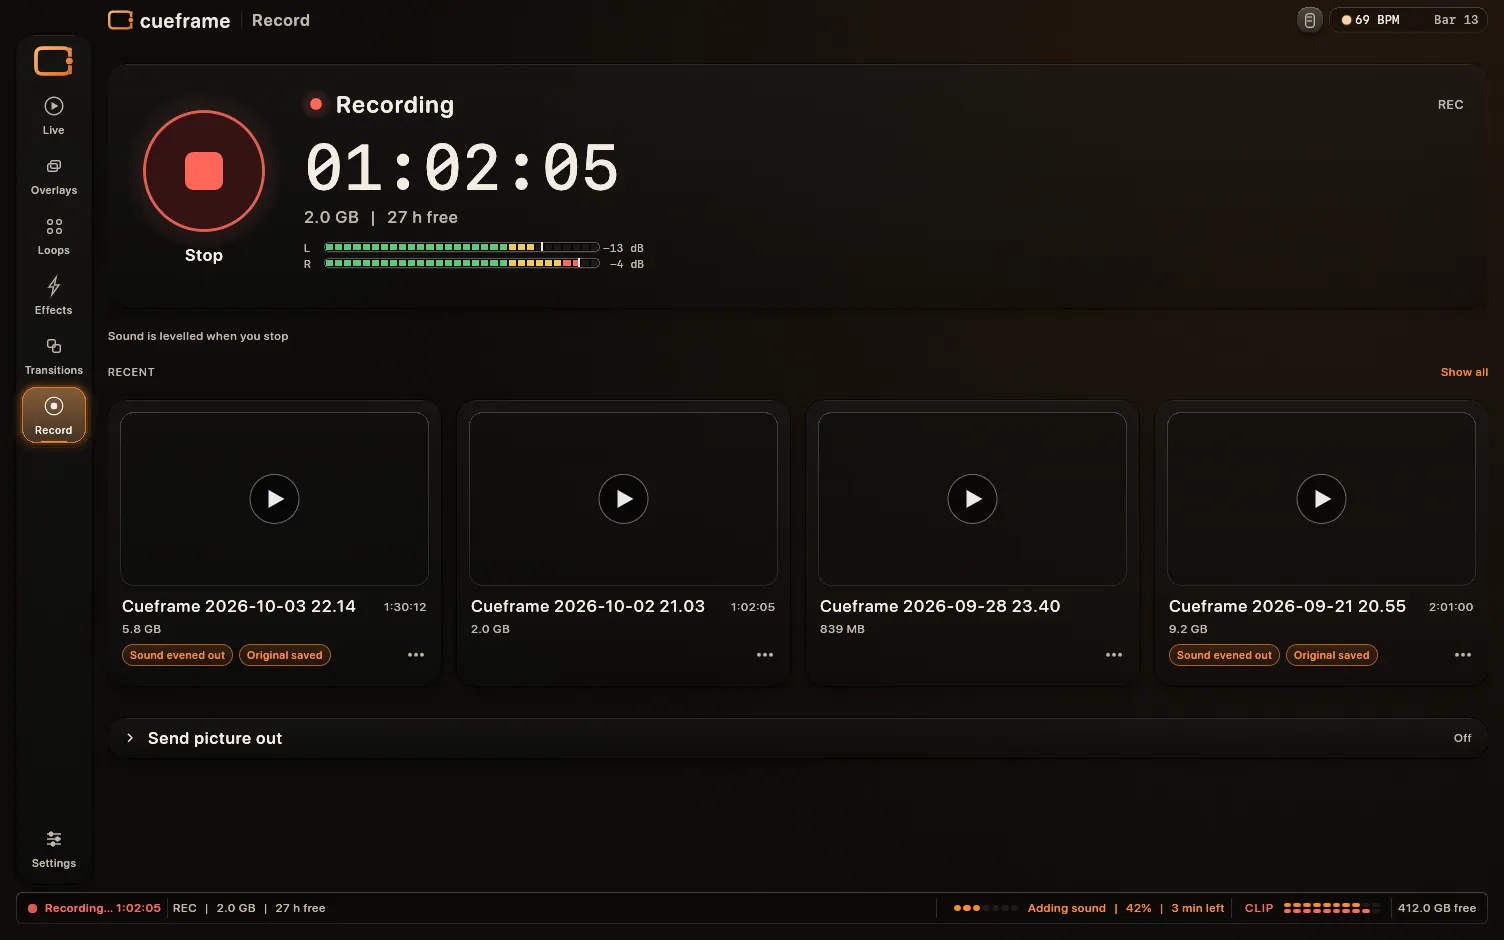Image resolution: width=1504 pixels, height=940 pixels.
Task: Click the -13 dB left level reading
Action: [624, 248]
